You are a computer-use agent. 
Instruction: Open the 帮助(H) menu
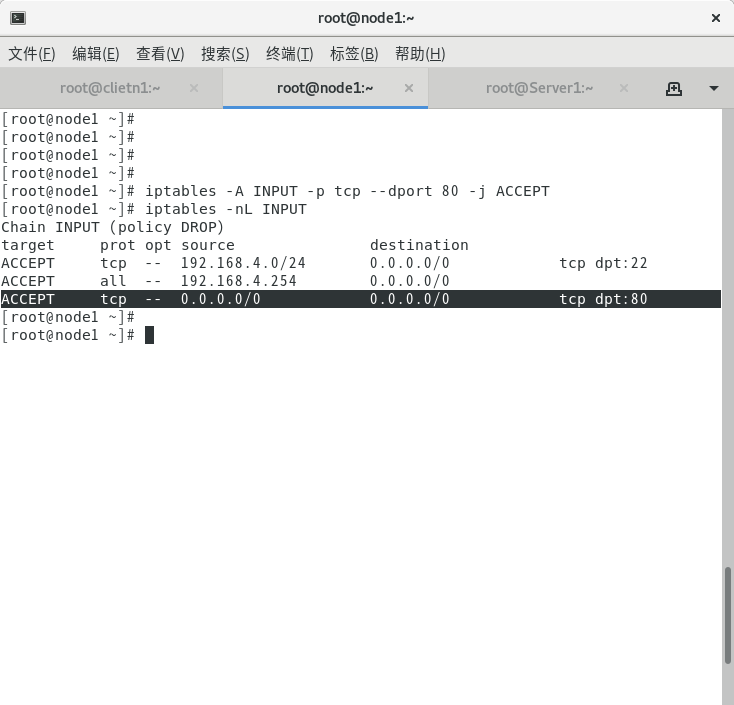pyautogui.click(x=420, y=54)
